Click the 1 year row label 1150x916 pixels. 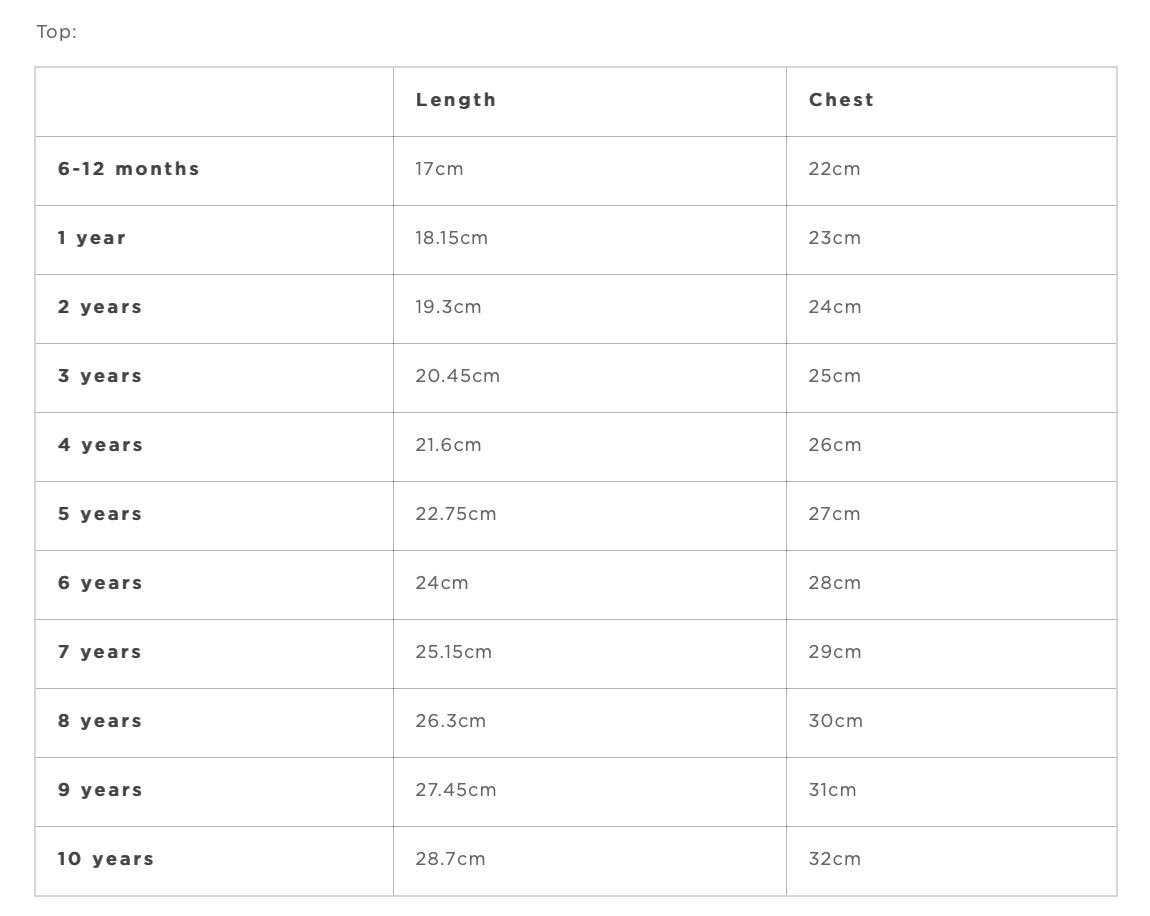click(x=92, y=238)
